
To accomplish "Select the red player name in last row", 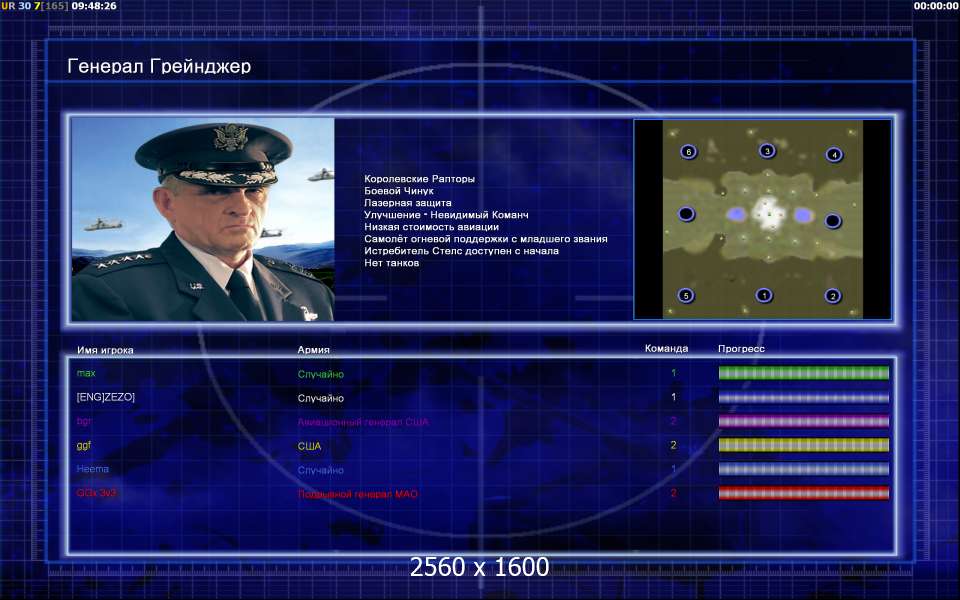I will (x=96, y=493).
